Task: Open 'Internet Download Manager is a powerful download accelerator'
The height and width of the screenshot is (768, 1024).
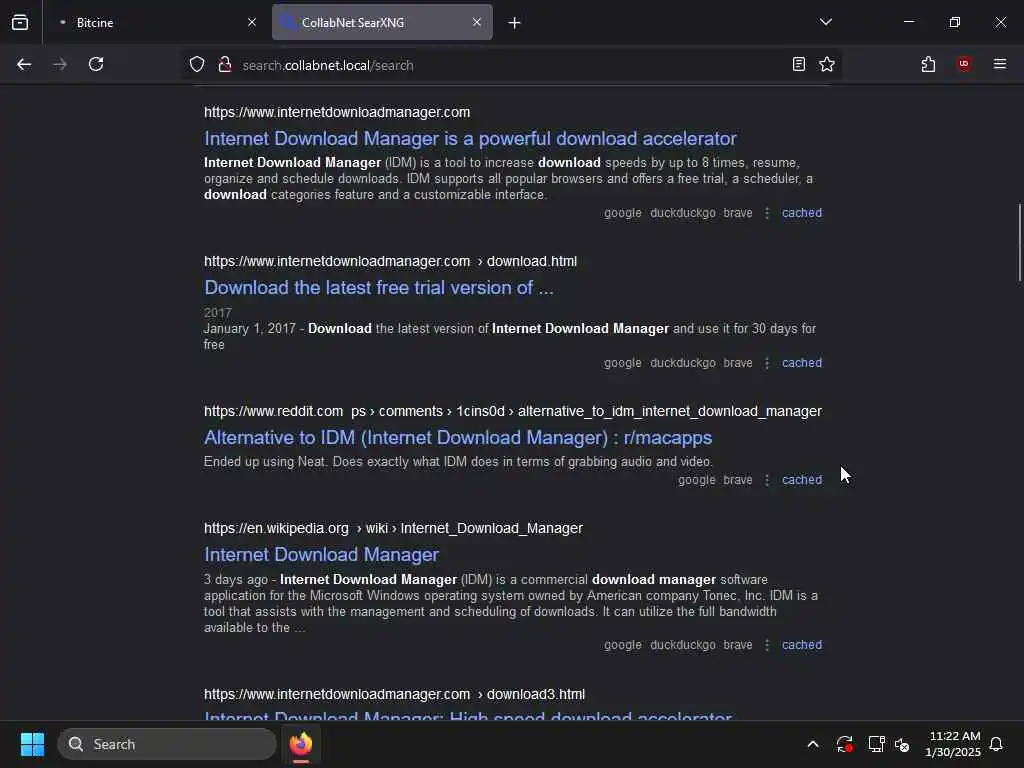Action: (x=470, y=138)
